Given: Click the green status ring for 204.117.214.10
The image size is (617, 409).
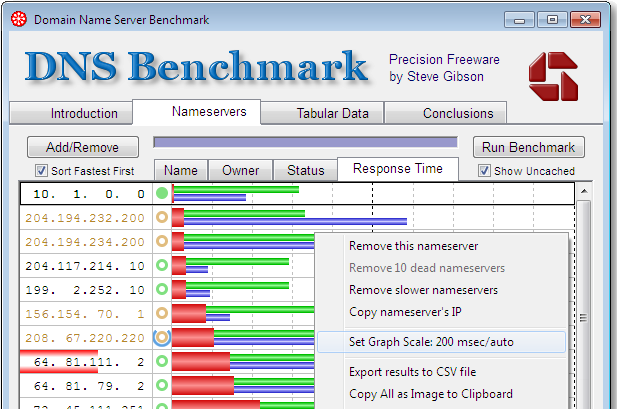Looking at the screenshot, I should (162, 265).
